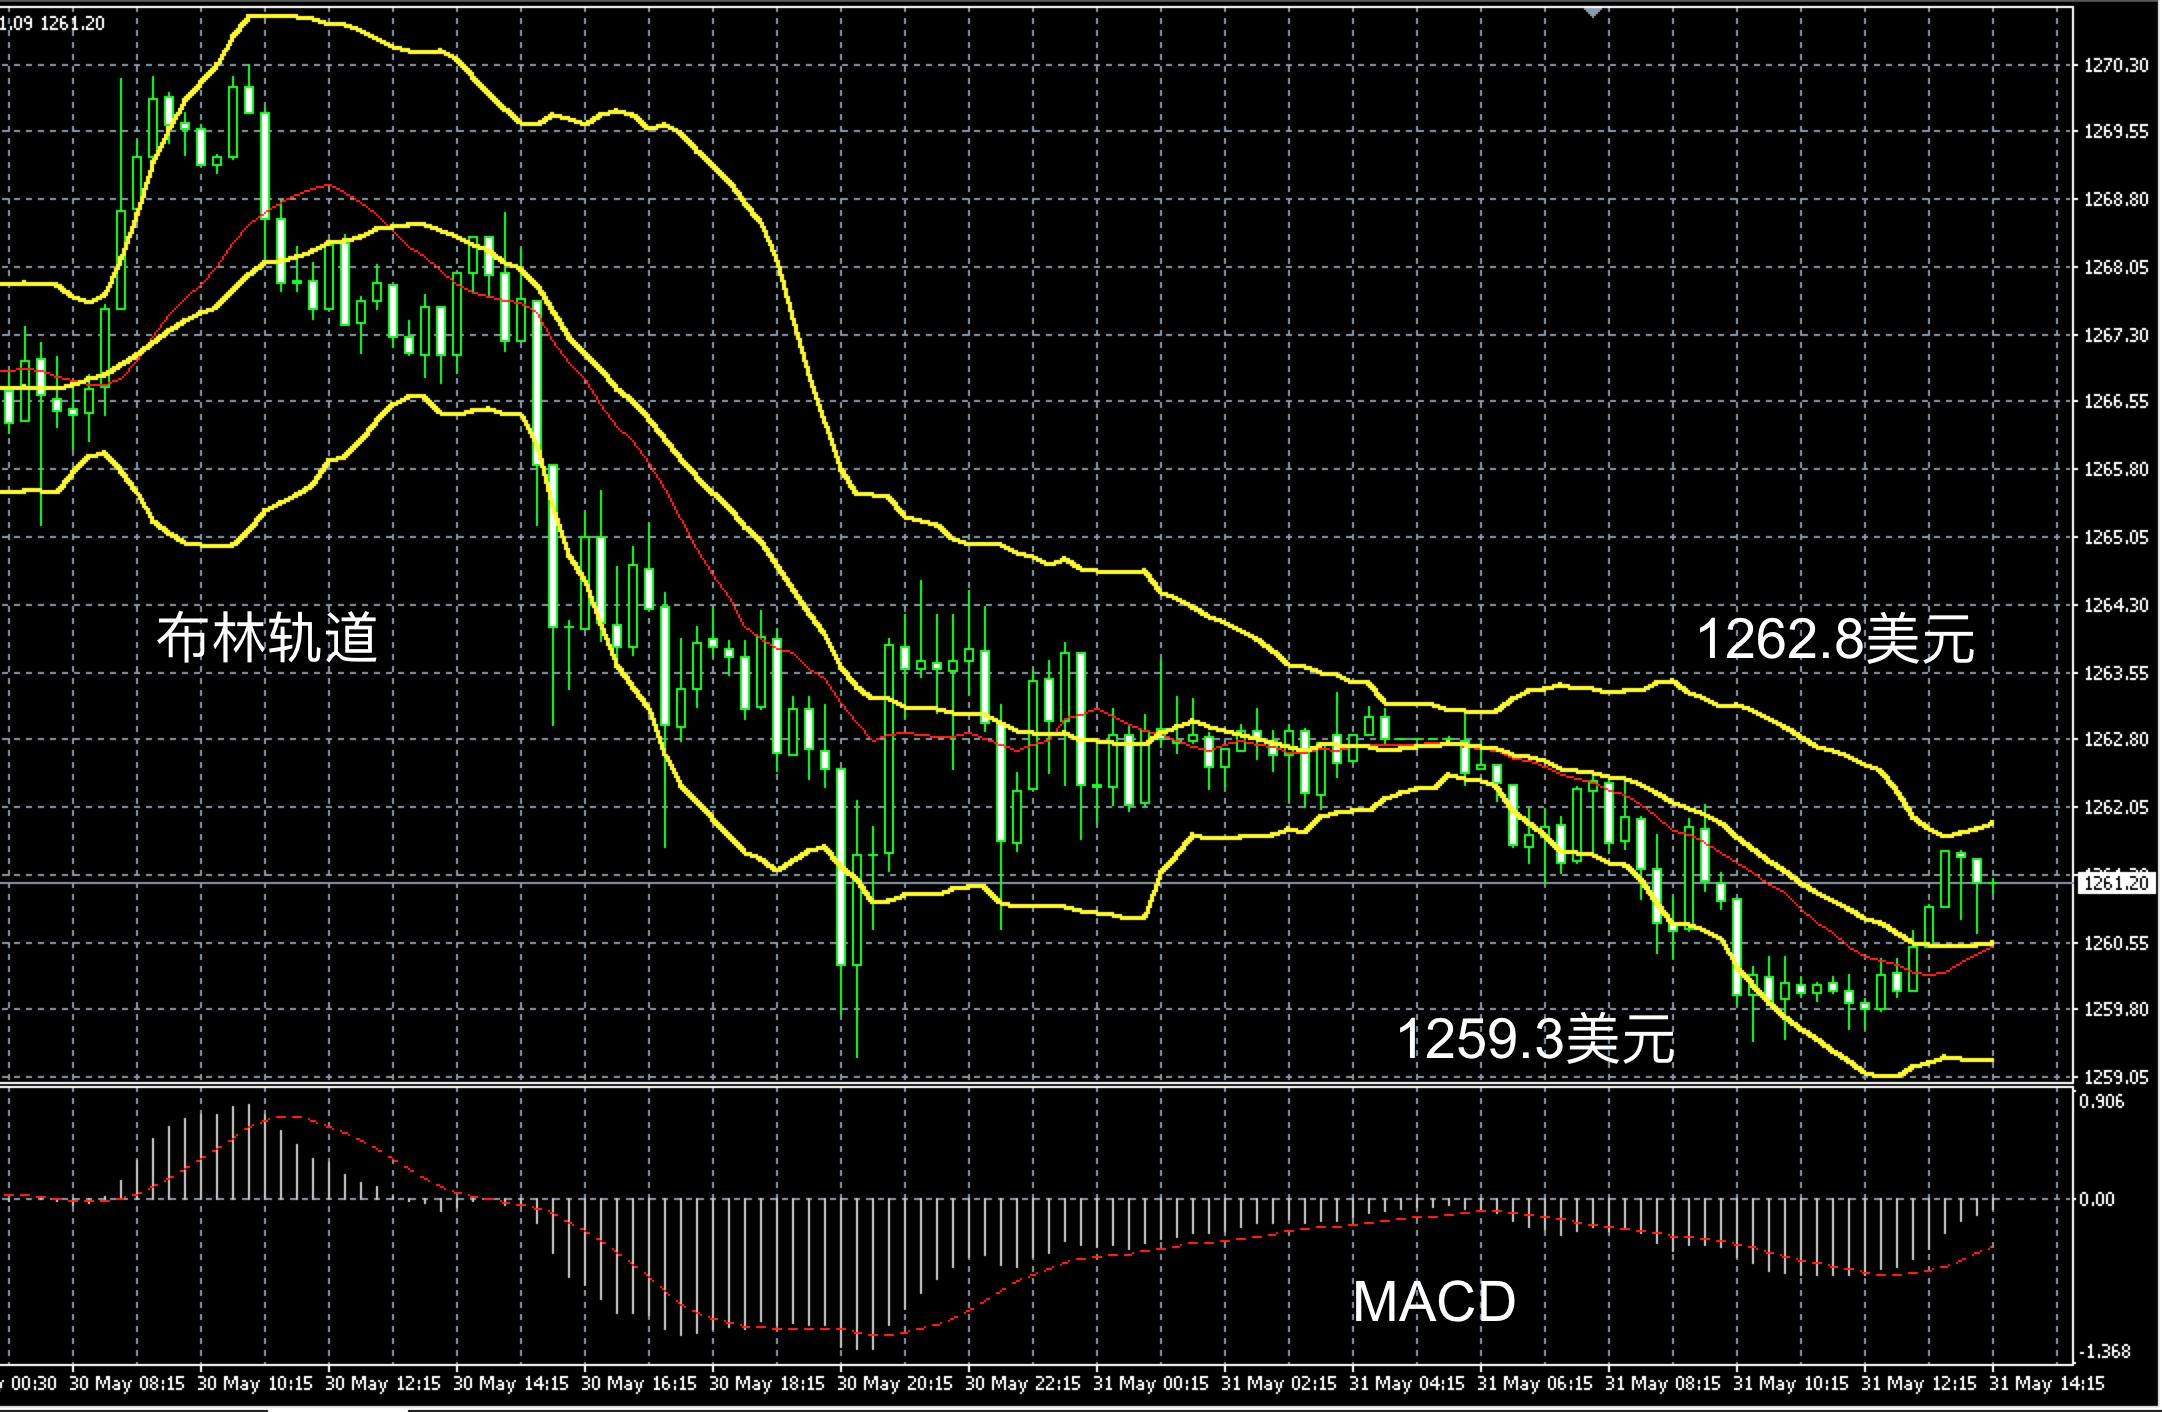Click the 1263.55 price axis label
This screenshot has height=1412, width=2162.
point(2116,673)
